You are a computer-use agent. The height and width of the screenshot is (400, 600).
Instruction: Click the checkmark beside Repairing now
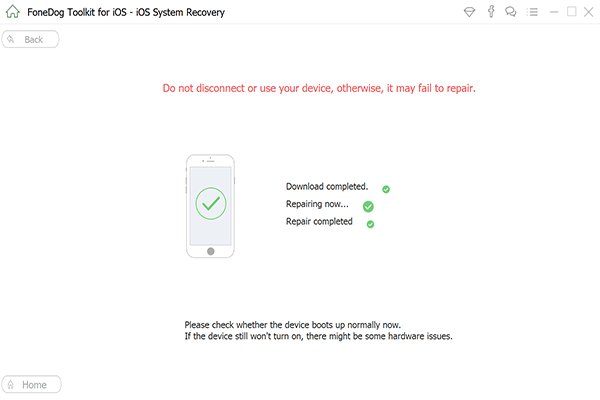click(x=368, y=206)
